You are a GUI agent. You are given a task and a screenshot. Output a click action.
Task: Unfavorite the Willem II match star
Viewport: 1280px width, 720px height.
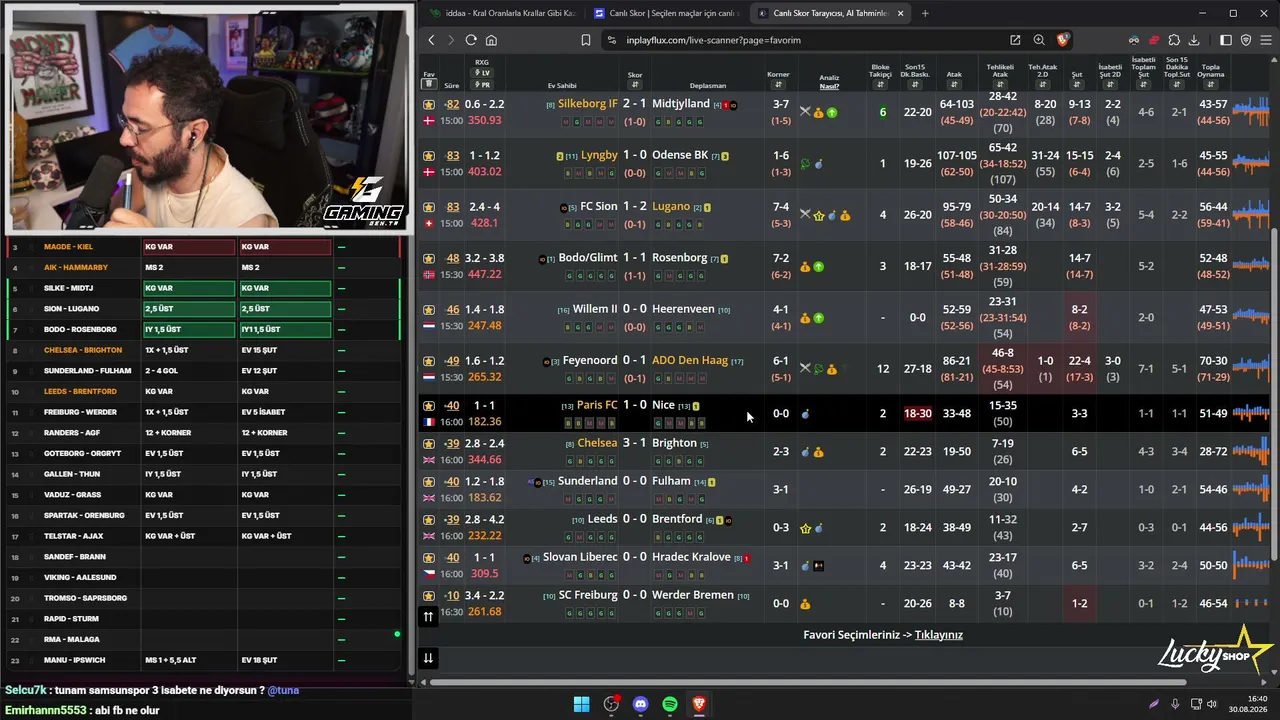[429, 310]
